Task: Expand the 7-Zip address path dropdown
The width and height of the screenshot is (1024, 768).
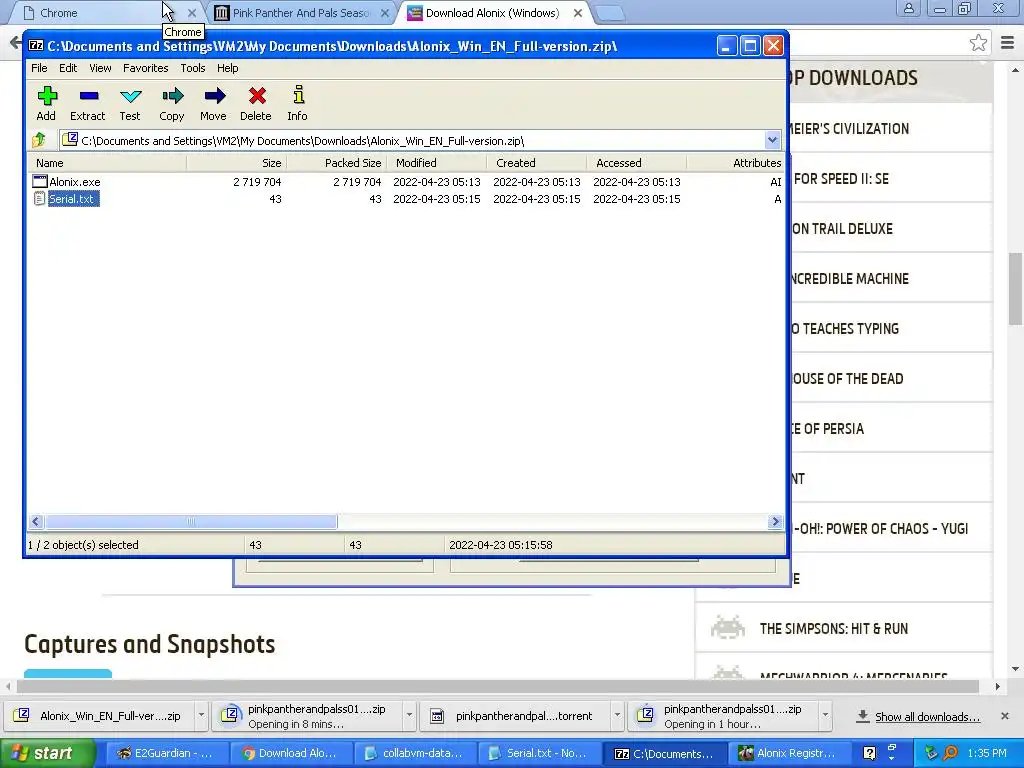Action: [772, 140]
